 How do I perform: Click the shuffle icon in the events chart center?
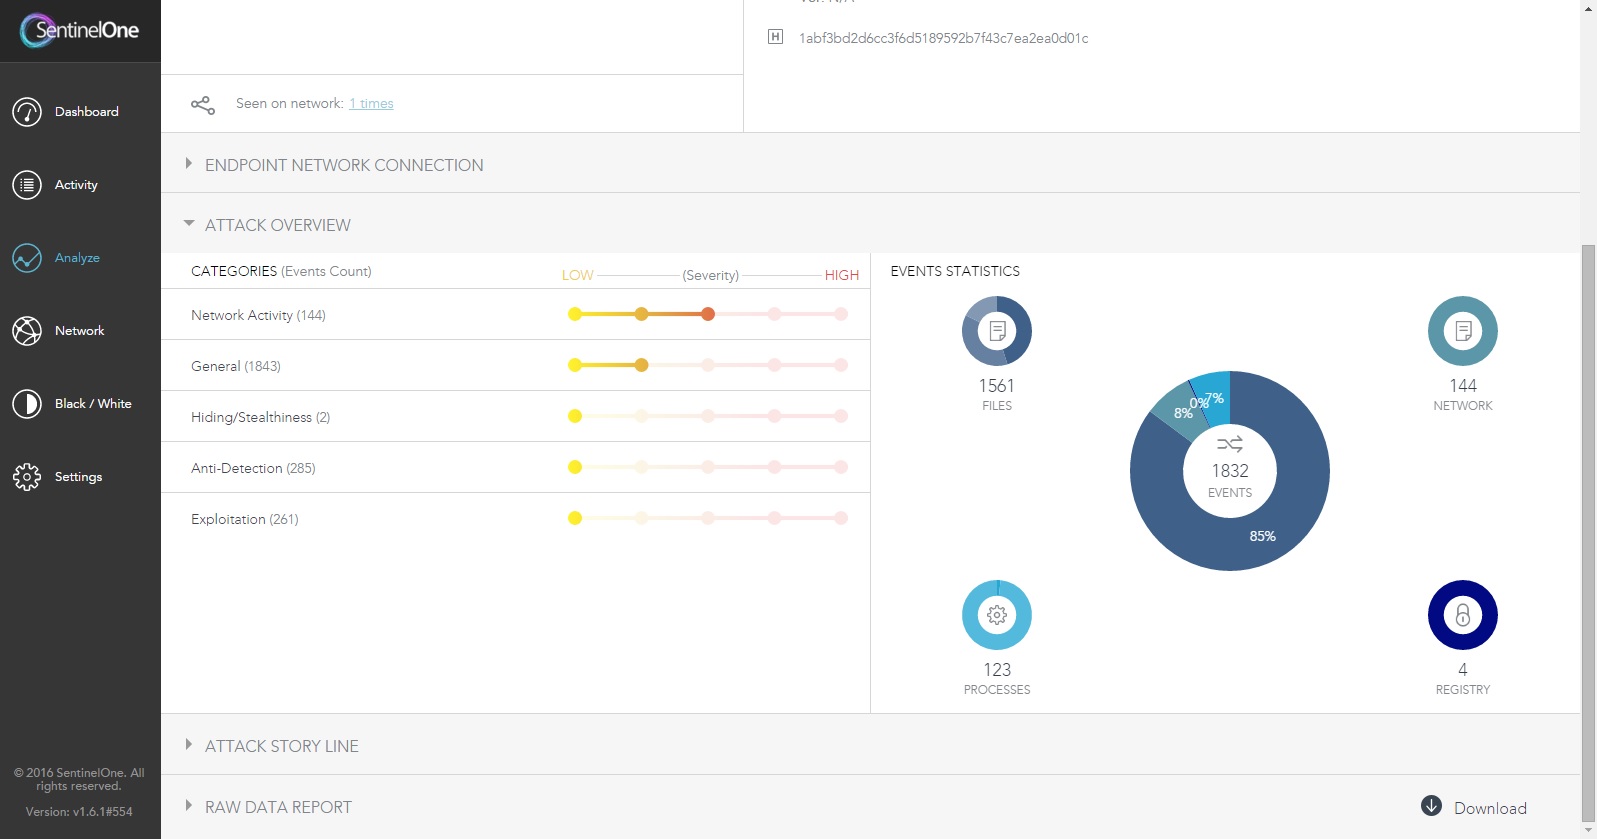[x=1230, y=444]
